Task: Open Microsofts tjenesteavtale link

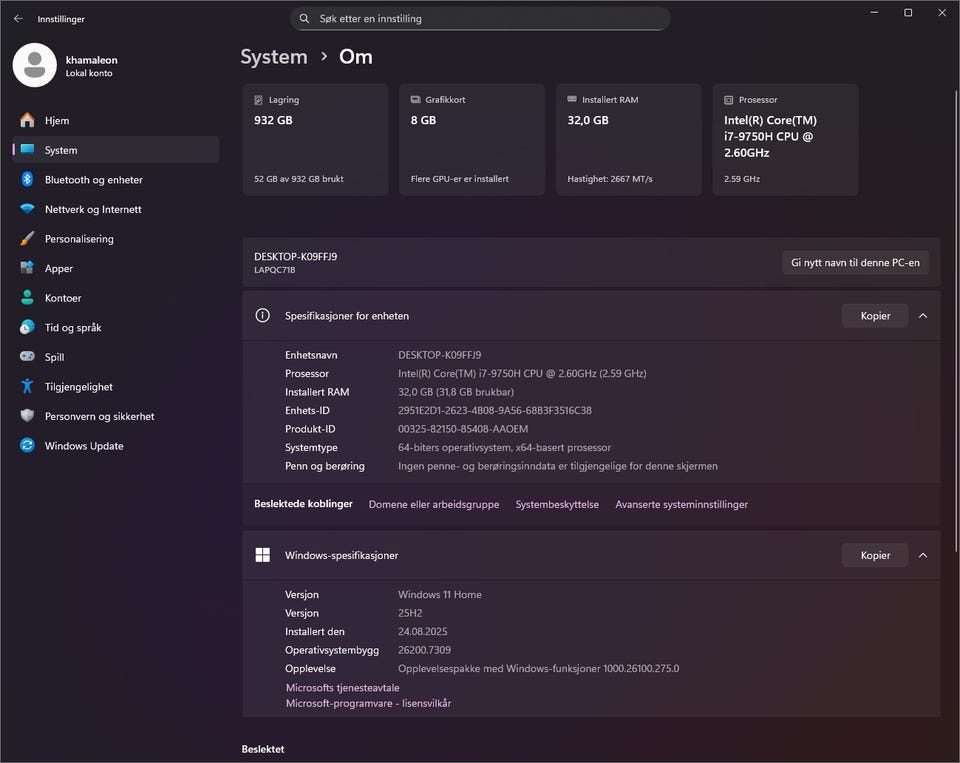Action: (342, 688)
